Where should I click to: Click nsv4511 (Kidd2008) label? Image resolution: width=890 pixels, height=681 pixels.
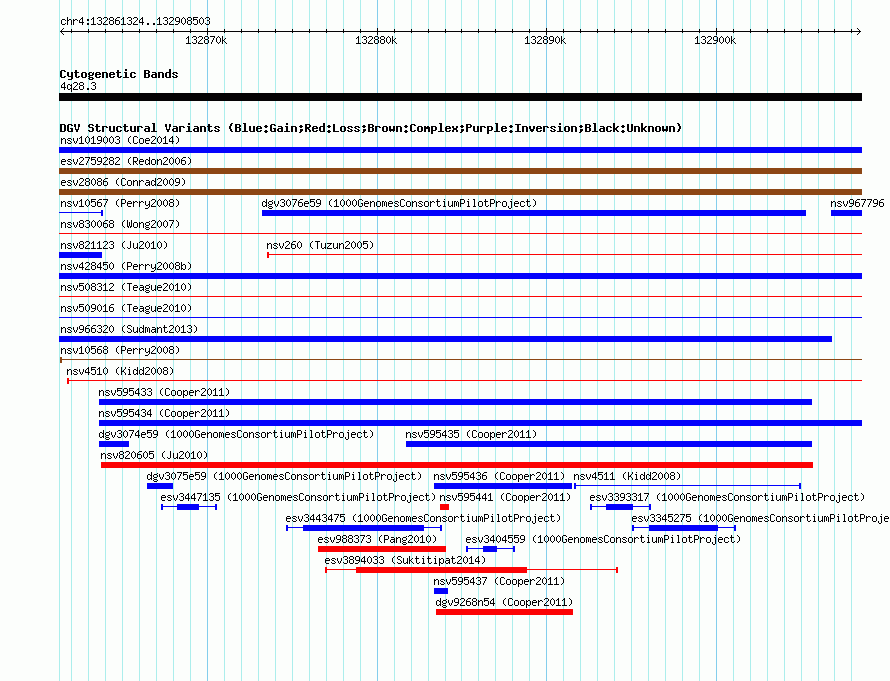coord(627,476)
